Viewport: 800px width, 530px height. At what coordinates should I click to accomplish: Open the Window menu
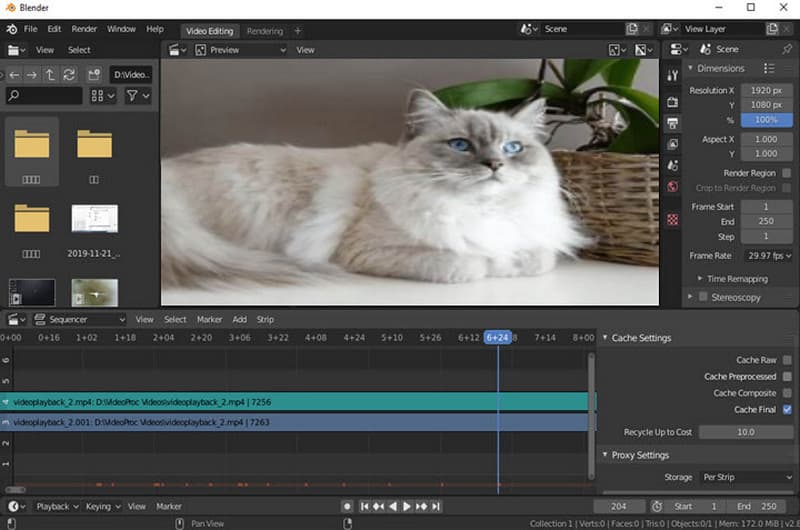tap(121, 29)
